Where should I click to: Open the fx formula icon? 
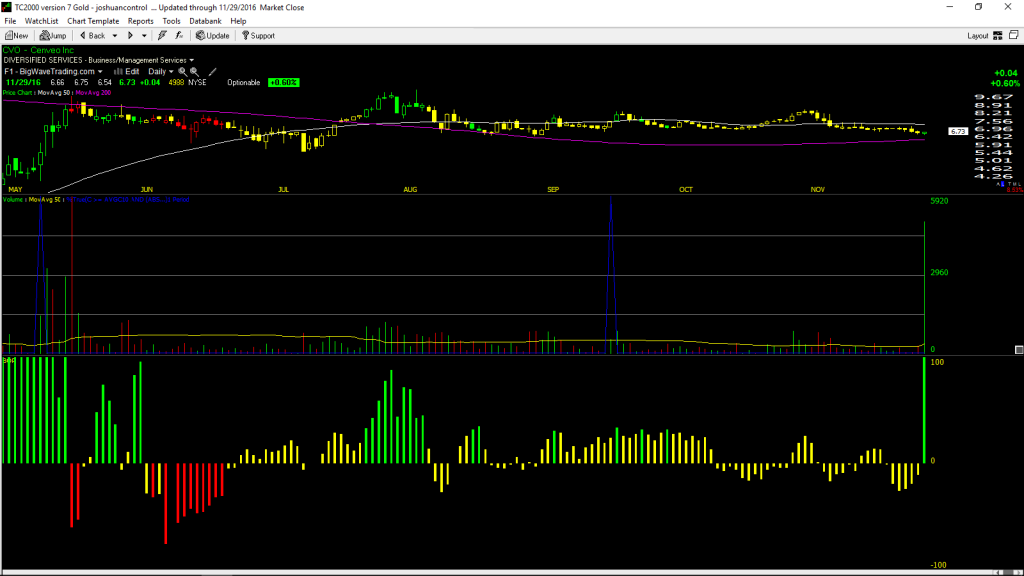179,36
